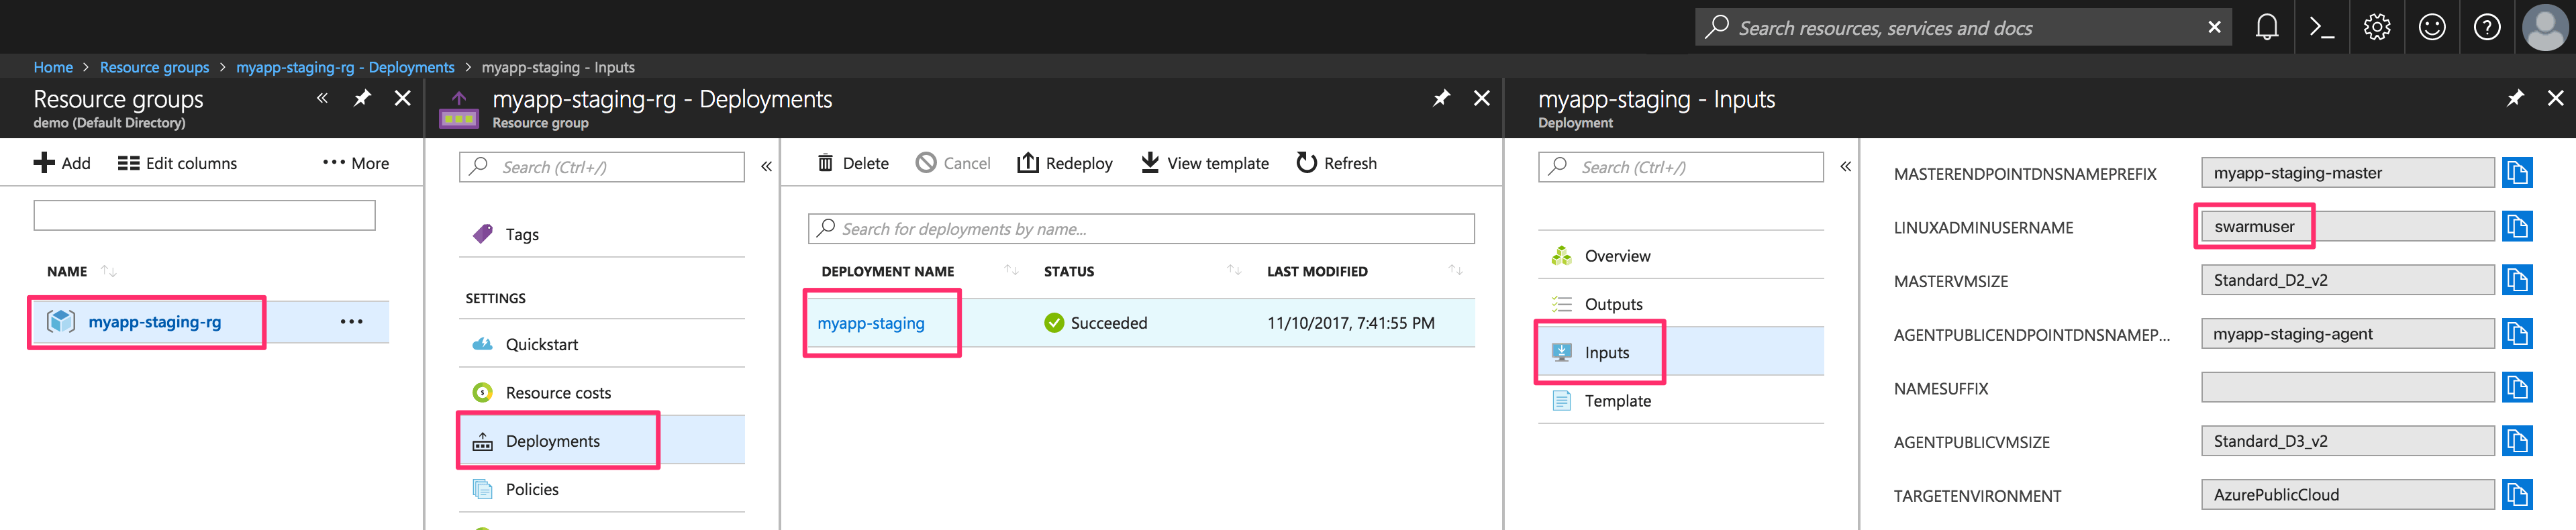This screenshot has height=530, width=2576.
Task: Collapse the deployment menu with chevrons
Action: pyautogui.click(x=1846, y=166)
